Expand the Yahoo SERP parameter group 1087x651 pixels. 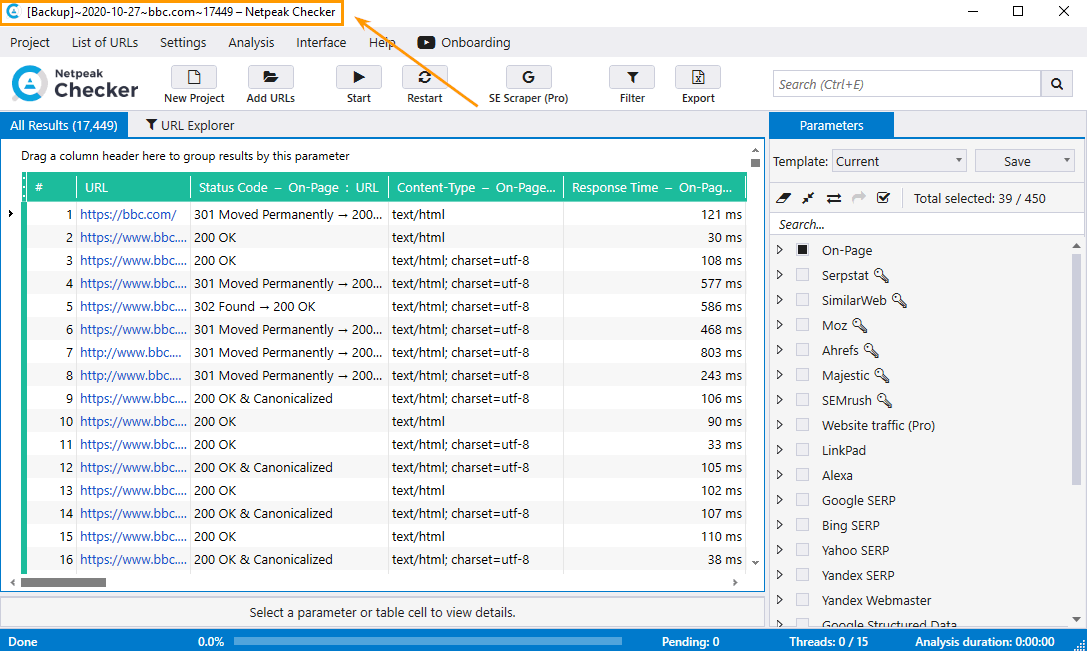pyautogui.click(x=780, y=549)
